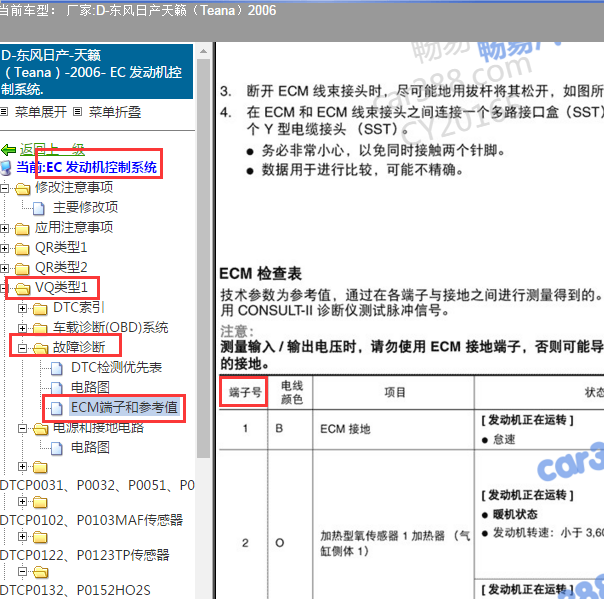Click the DTC索引 folder icon
This screenshot has width=604, height=599.
[x=40, y=309]
